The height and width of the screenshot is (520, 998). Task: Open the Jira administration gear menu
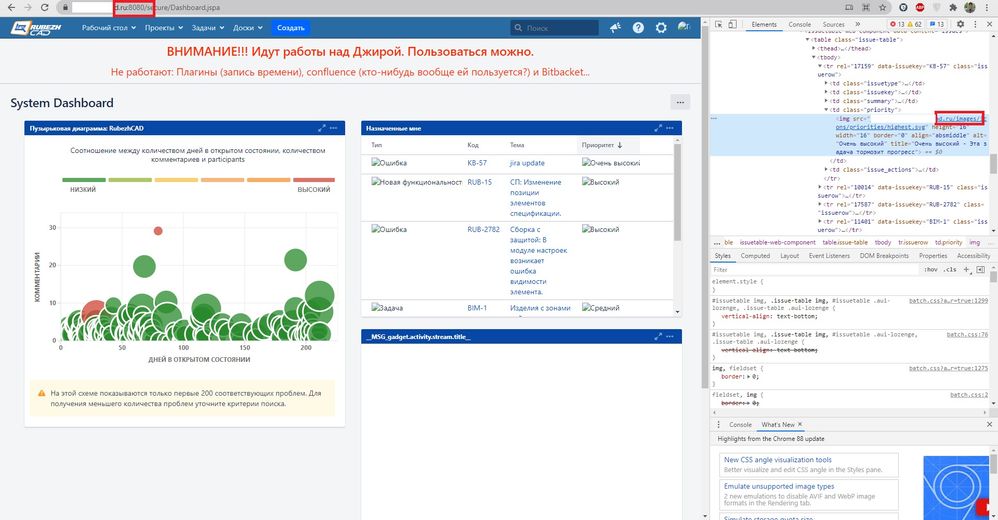[661, 27]
